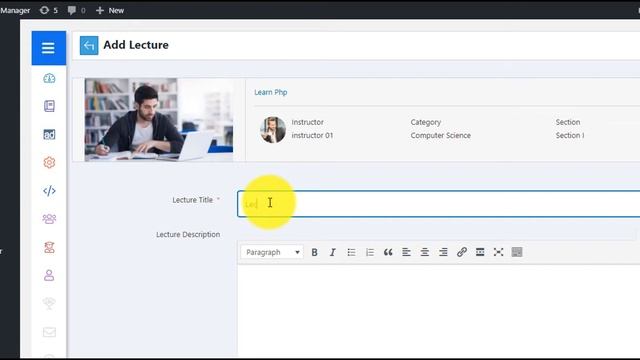Open the instructor sidebar icon

pos(49,247)
